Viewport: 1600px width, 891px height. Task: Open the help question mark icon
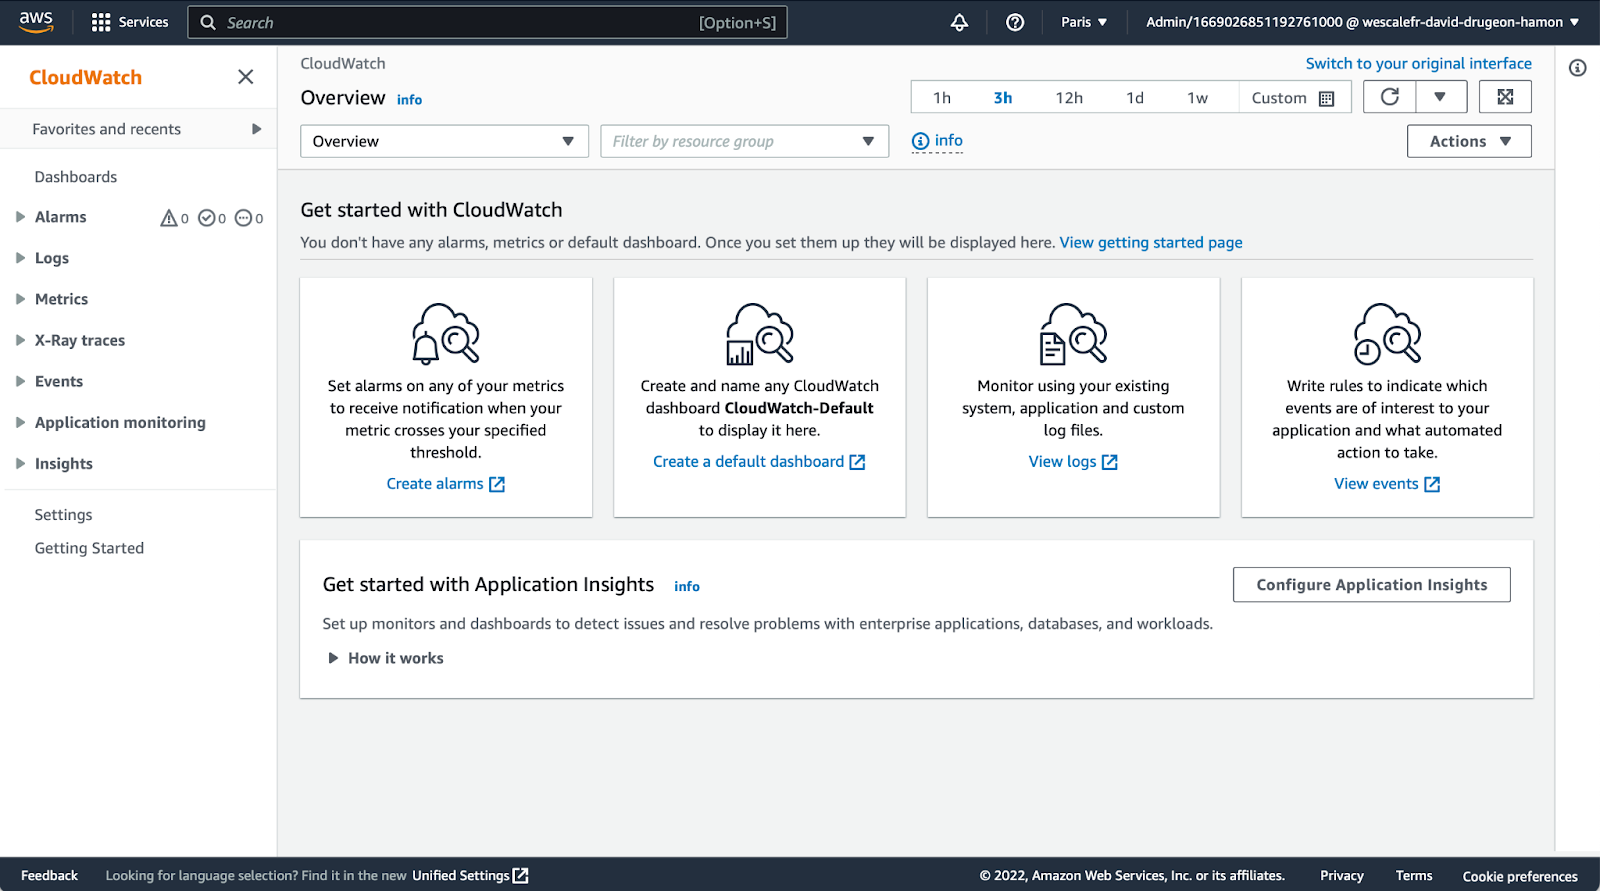click(x=1015, y=22)
